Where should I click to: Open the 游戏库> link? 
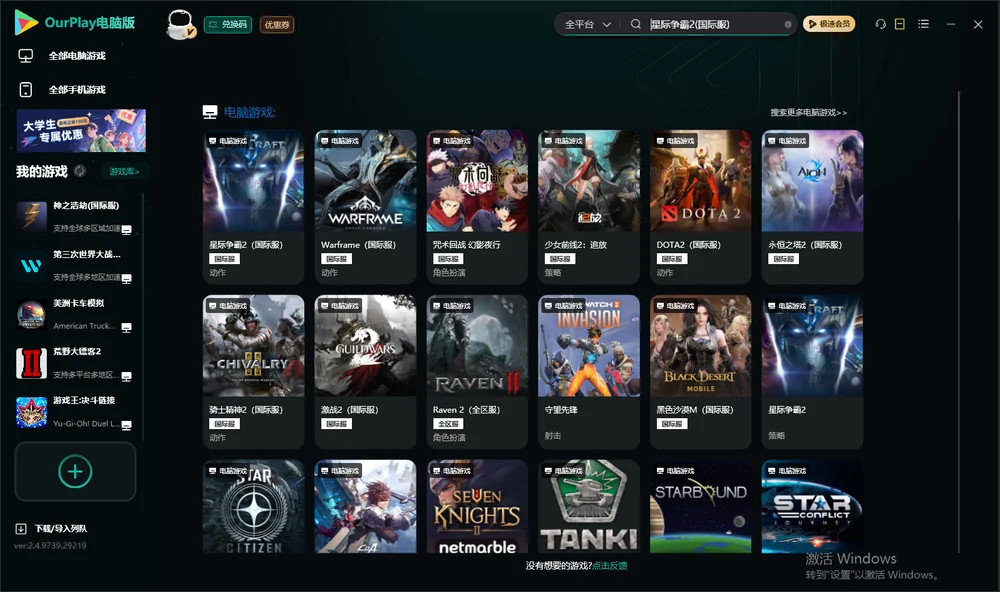click(124, 171)
